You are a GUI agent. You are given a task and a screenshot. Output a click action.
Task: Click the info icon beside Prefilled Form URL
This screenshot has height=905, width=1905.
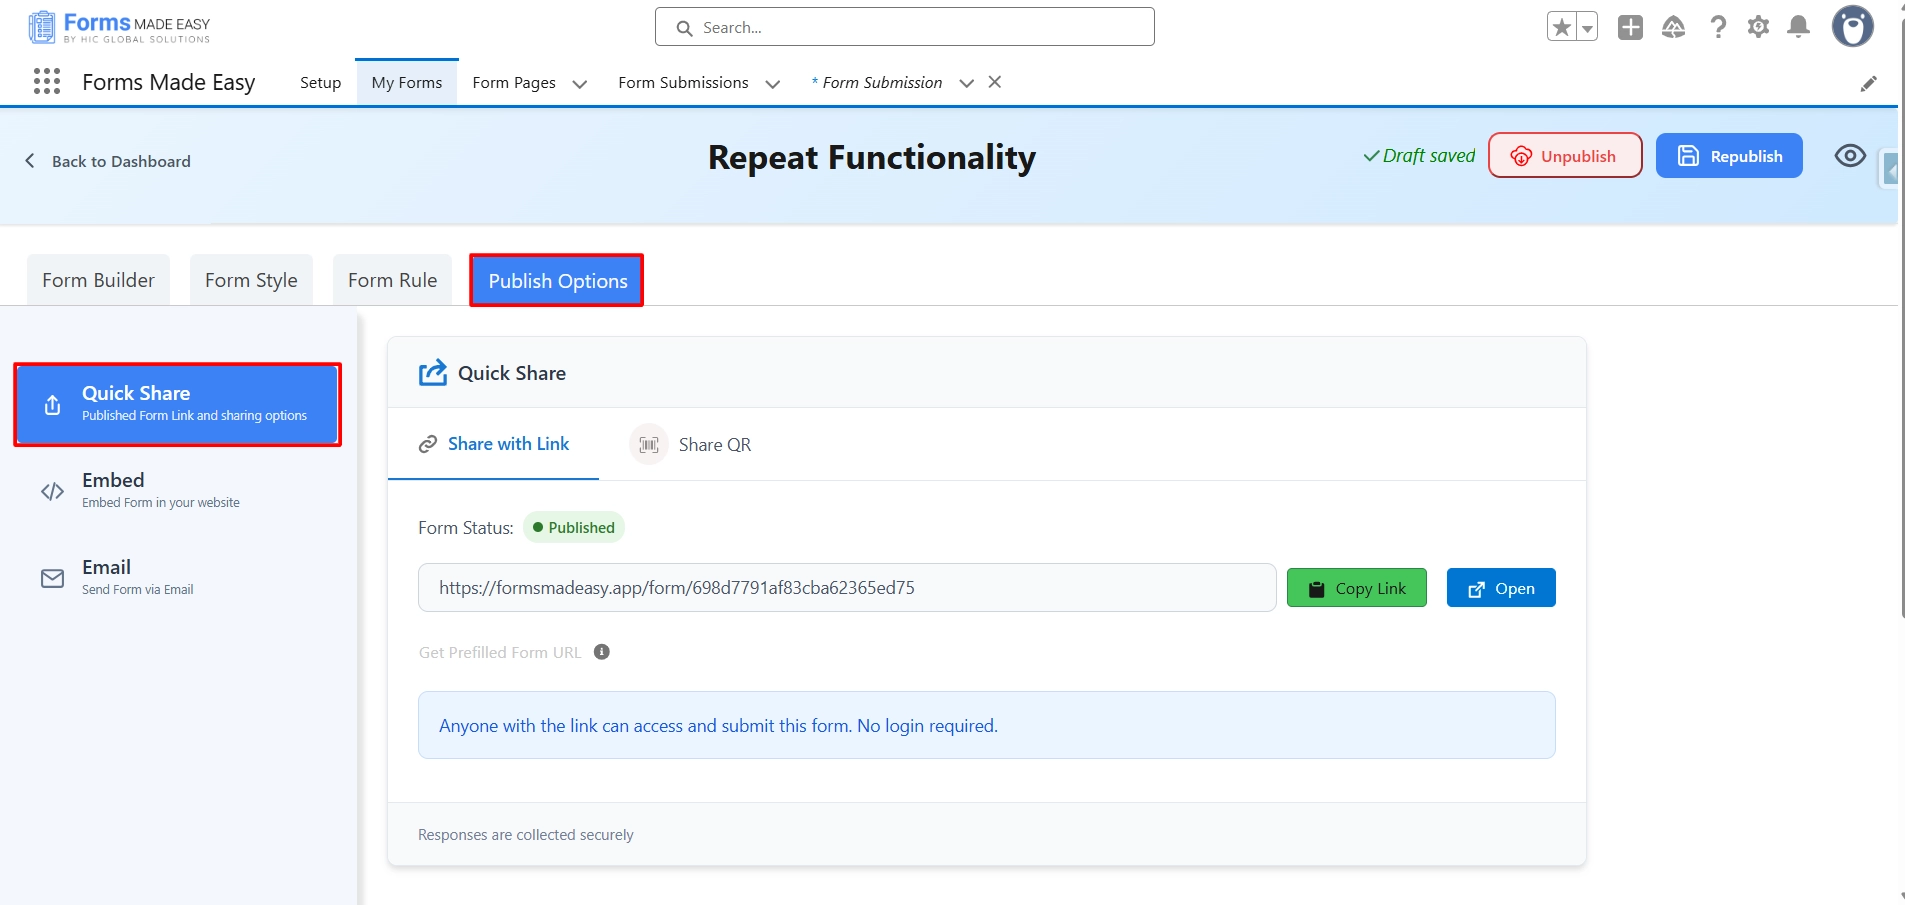click(x=602, y=652)
